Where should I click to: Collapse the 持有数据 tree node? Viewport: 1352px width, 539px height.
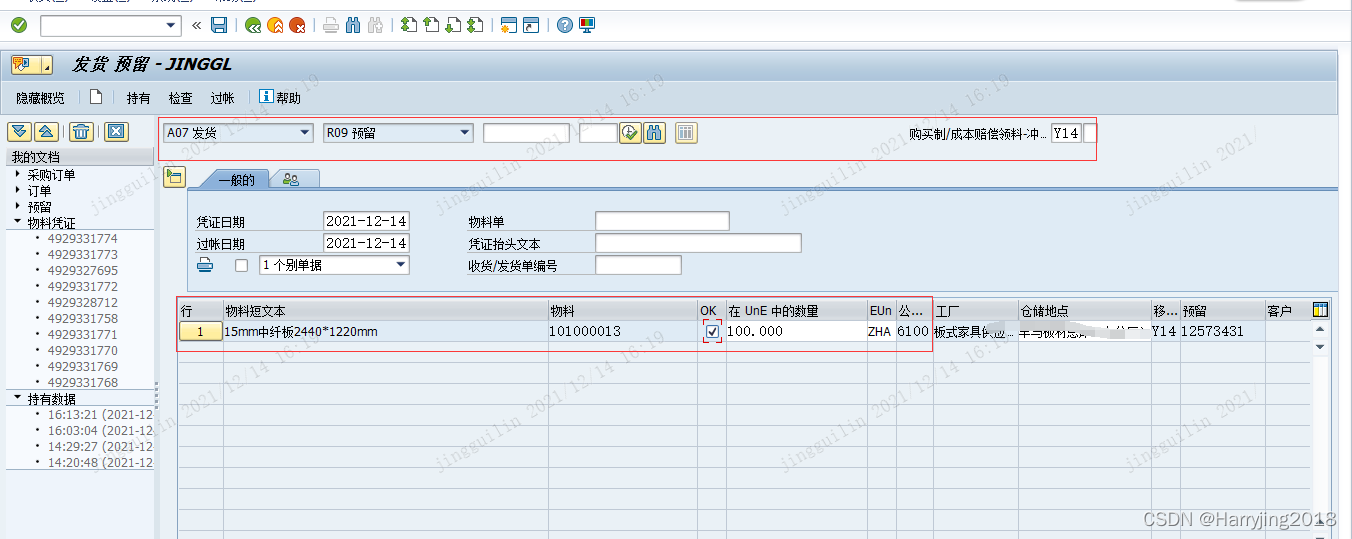pos(18,398)
